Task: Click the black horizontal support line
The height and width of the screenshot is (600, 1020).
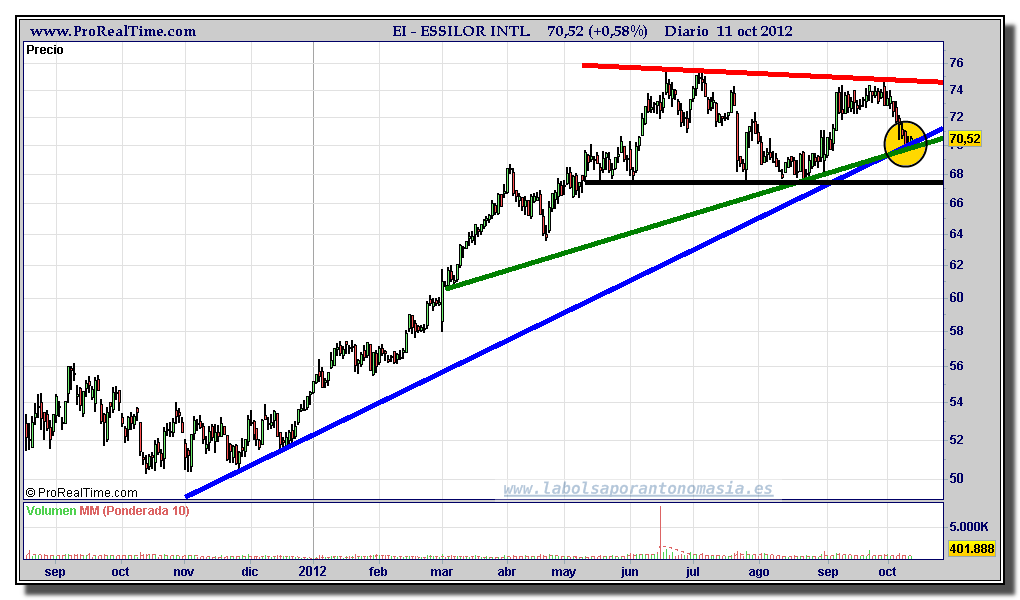Action: (764, 182)
